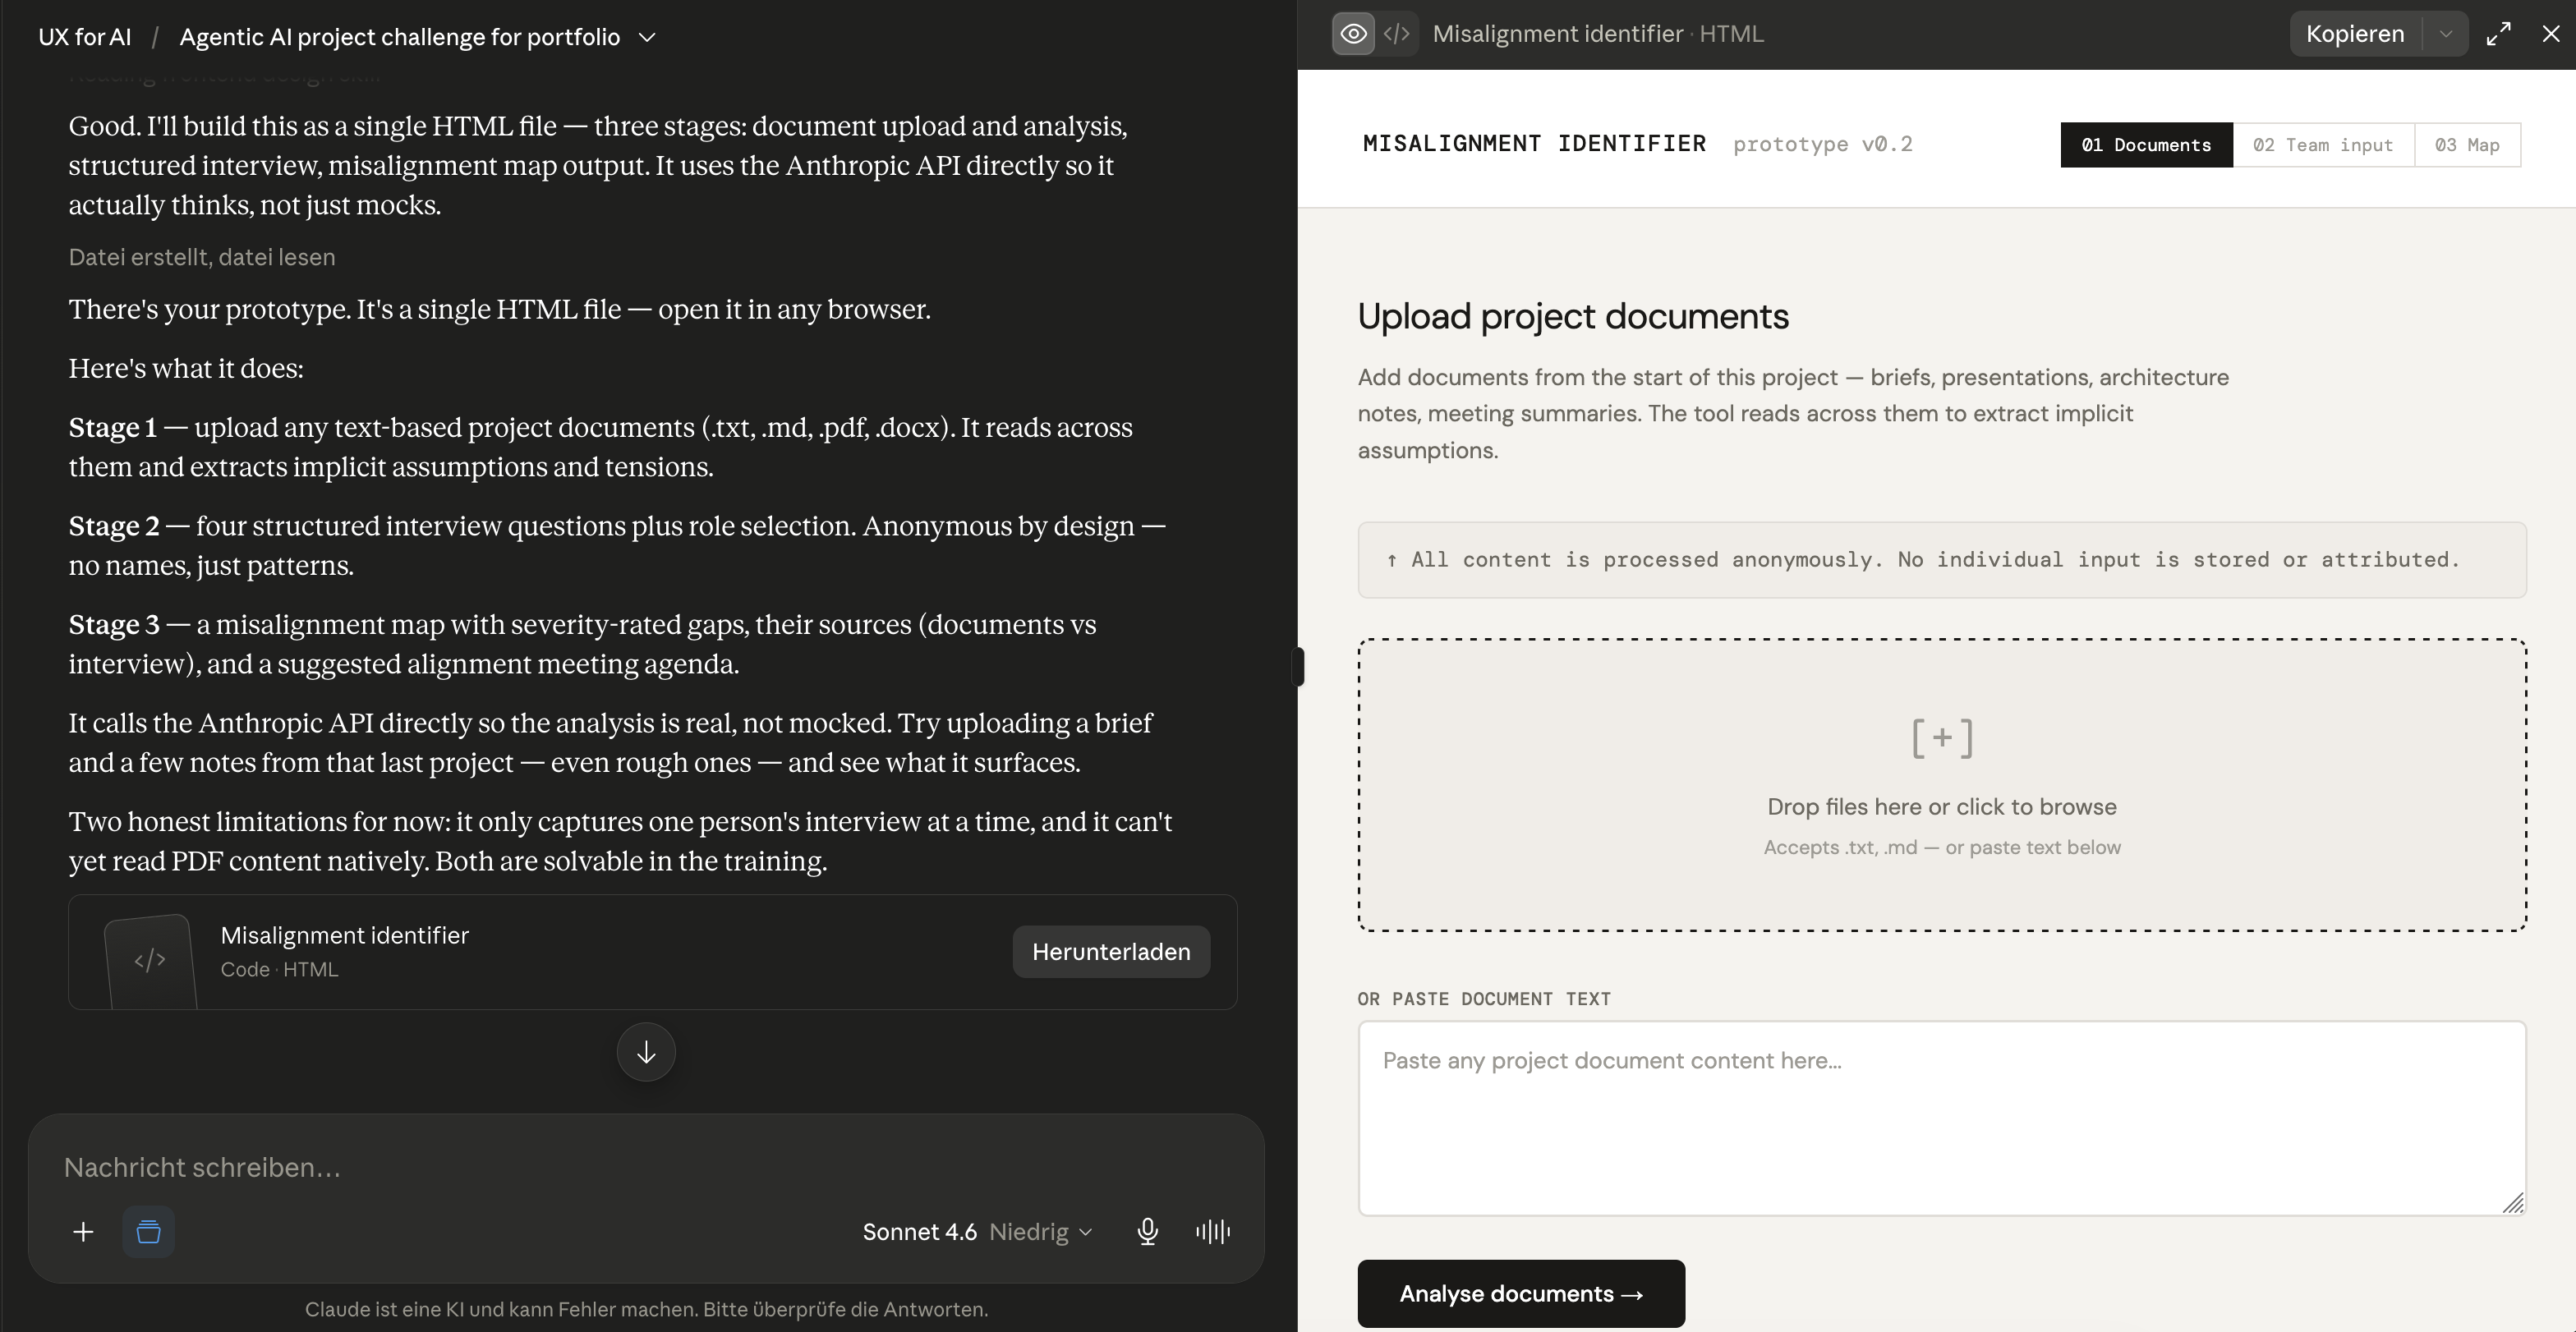Click the artifact panel title Misalignment identifier · HTML
The height and width of the screenshot is (1332, 2576).
[1598, 34]
